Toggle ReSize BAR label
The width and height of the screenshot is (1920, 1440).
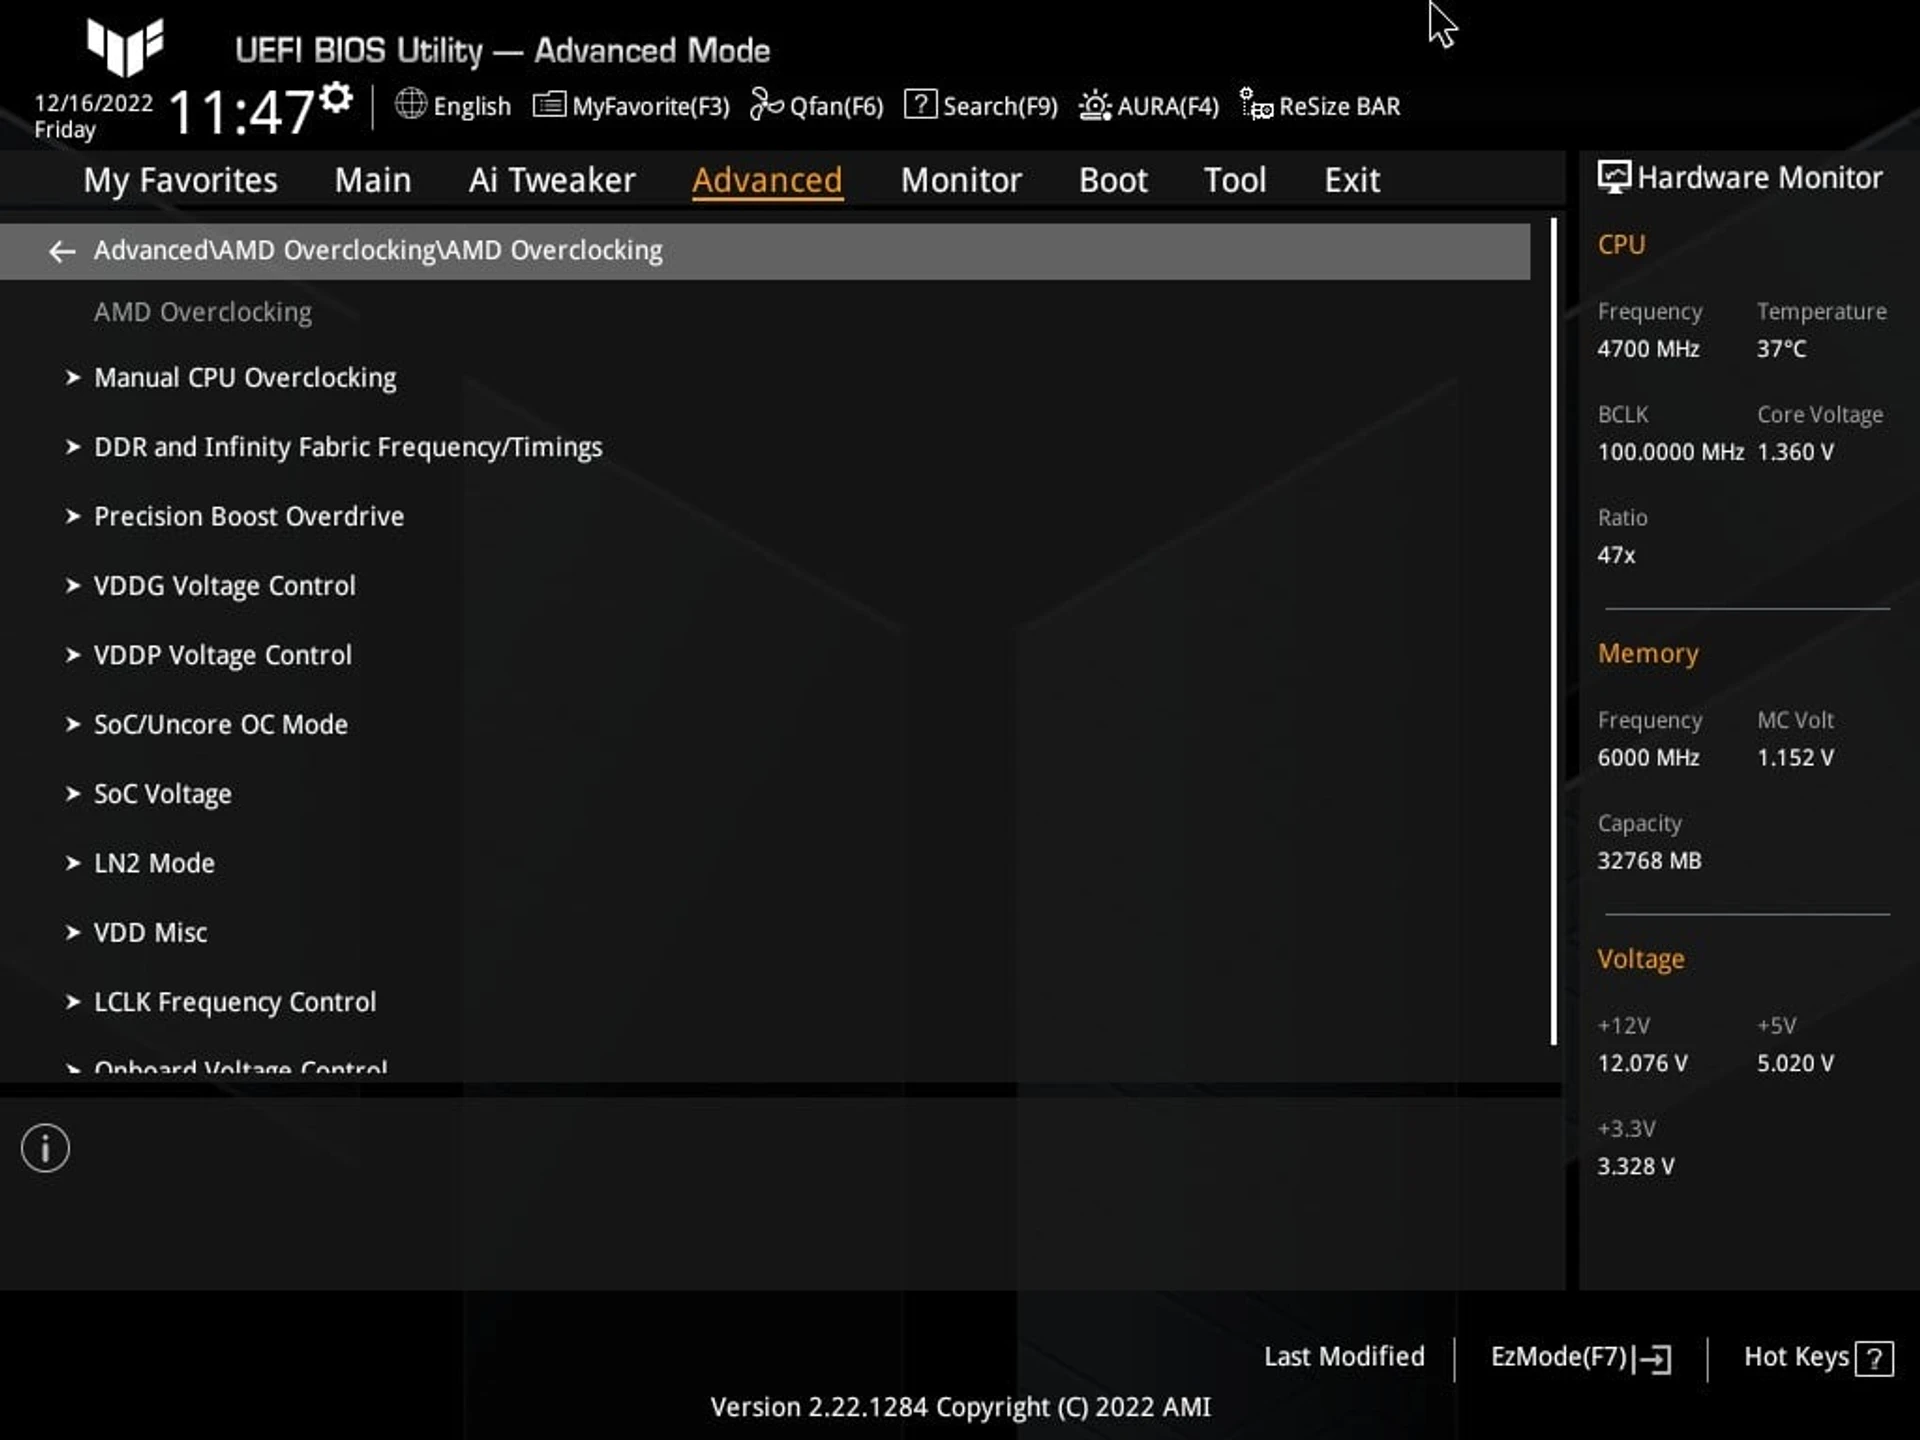click(x=1339, y=106)
